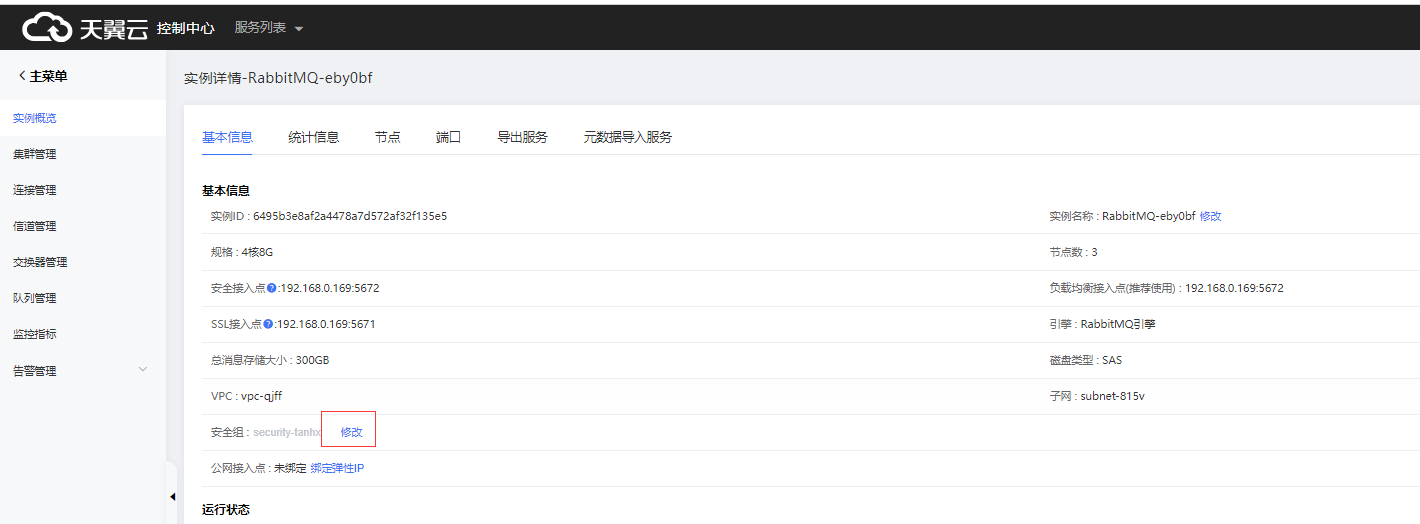Screen dimensions: 1420x524
Task: Click help icon beside 安全接入点
Action: click(x=271, y=288)
